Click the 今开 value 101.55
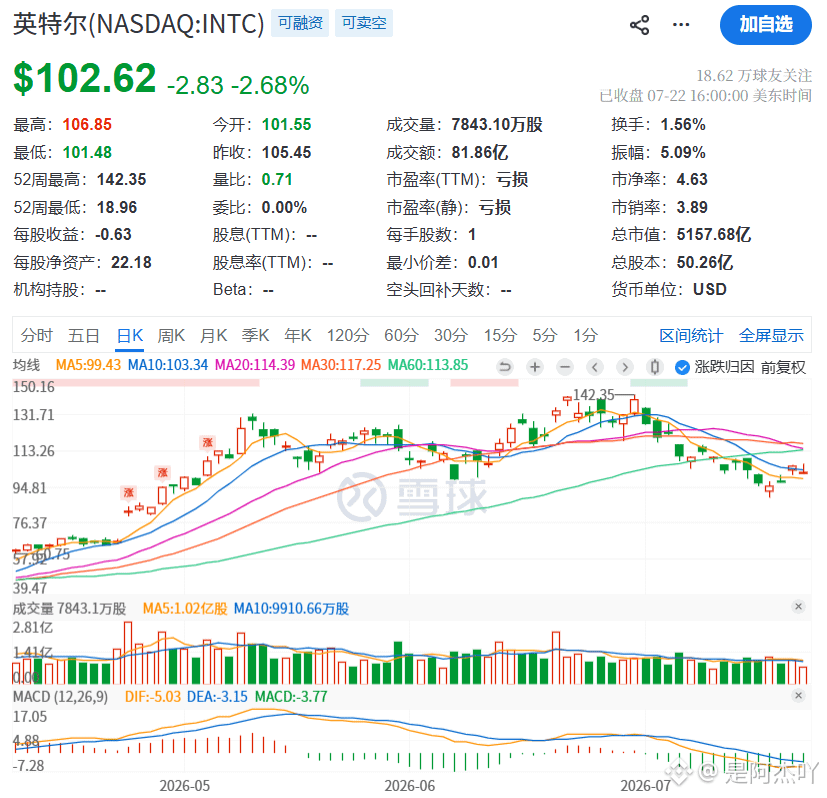This screenshot has width=827, height=798. coord(286,124)
